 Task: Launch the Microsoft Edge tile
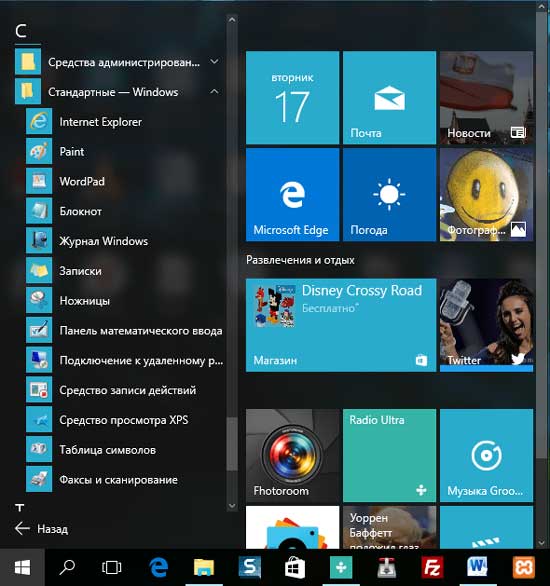[x=292, y=195]
